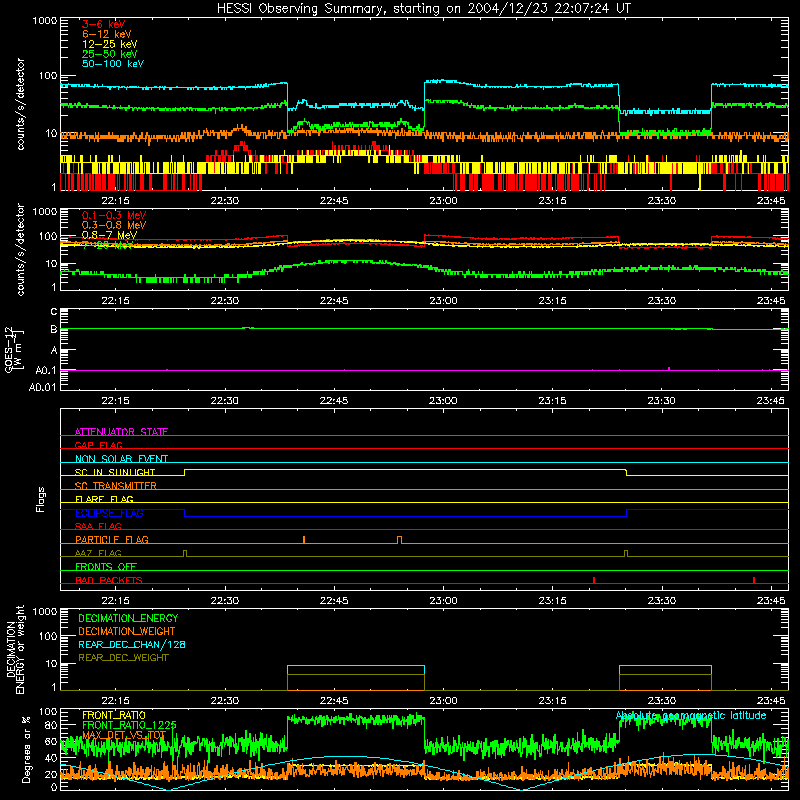
Task: Click the FRONT_RATIO yellow legend label
Action: coord(113,715)
